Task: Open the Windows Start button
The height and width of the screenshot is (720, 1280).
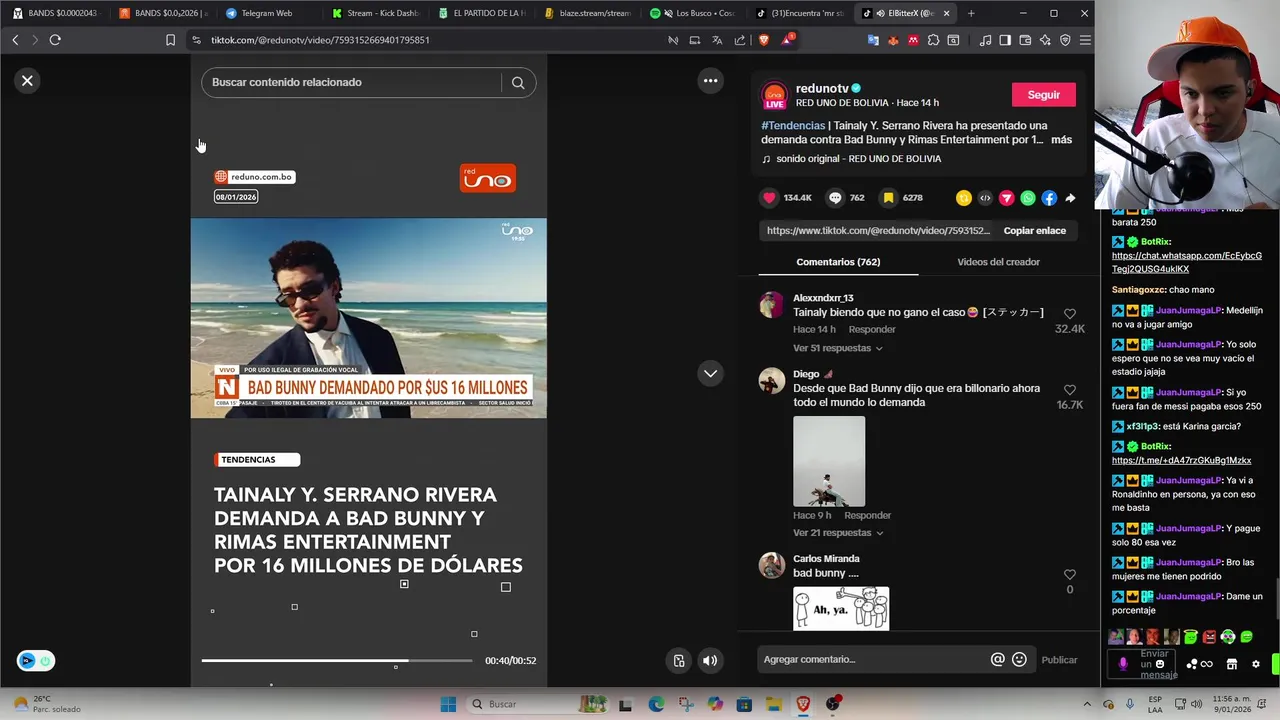Action: (x=448, y=704)
